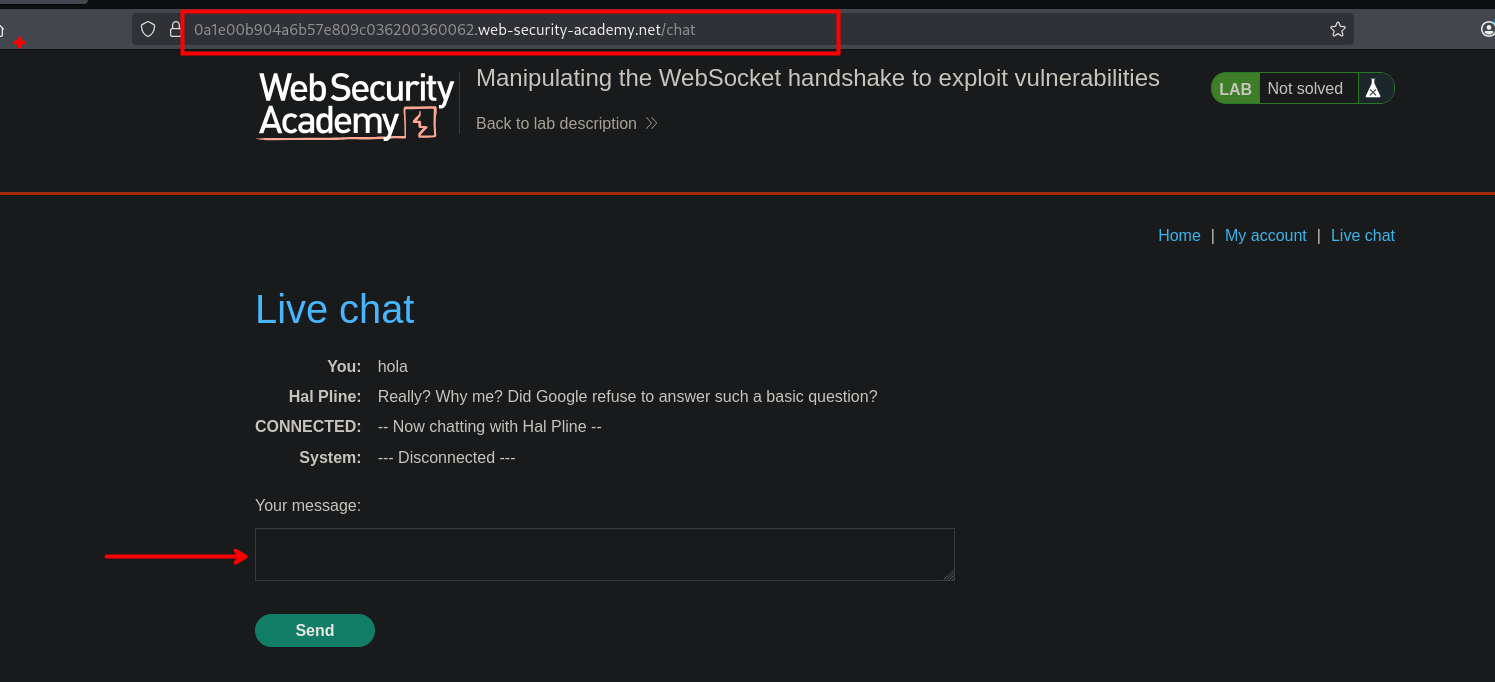Open site info via padlock icon
This screenshot has height=682, width=1495.
pos(175,29)
